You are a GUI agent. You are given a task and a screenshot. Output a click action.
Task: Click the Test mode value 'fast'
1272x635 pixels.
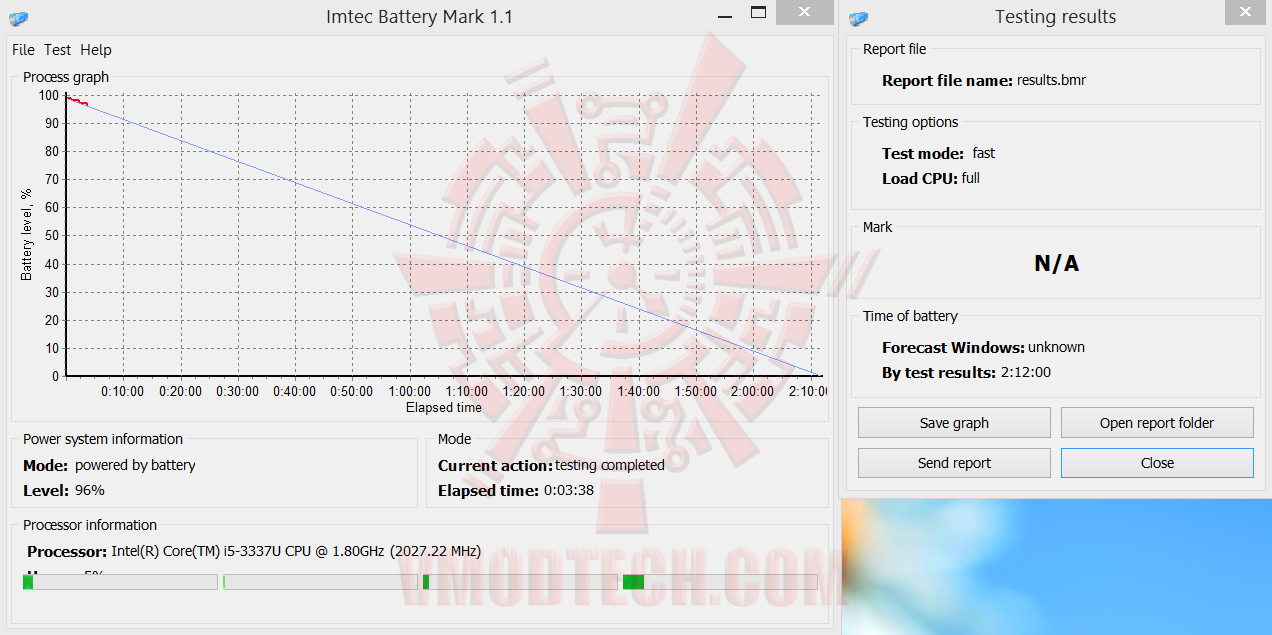coord(983,153)
